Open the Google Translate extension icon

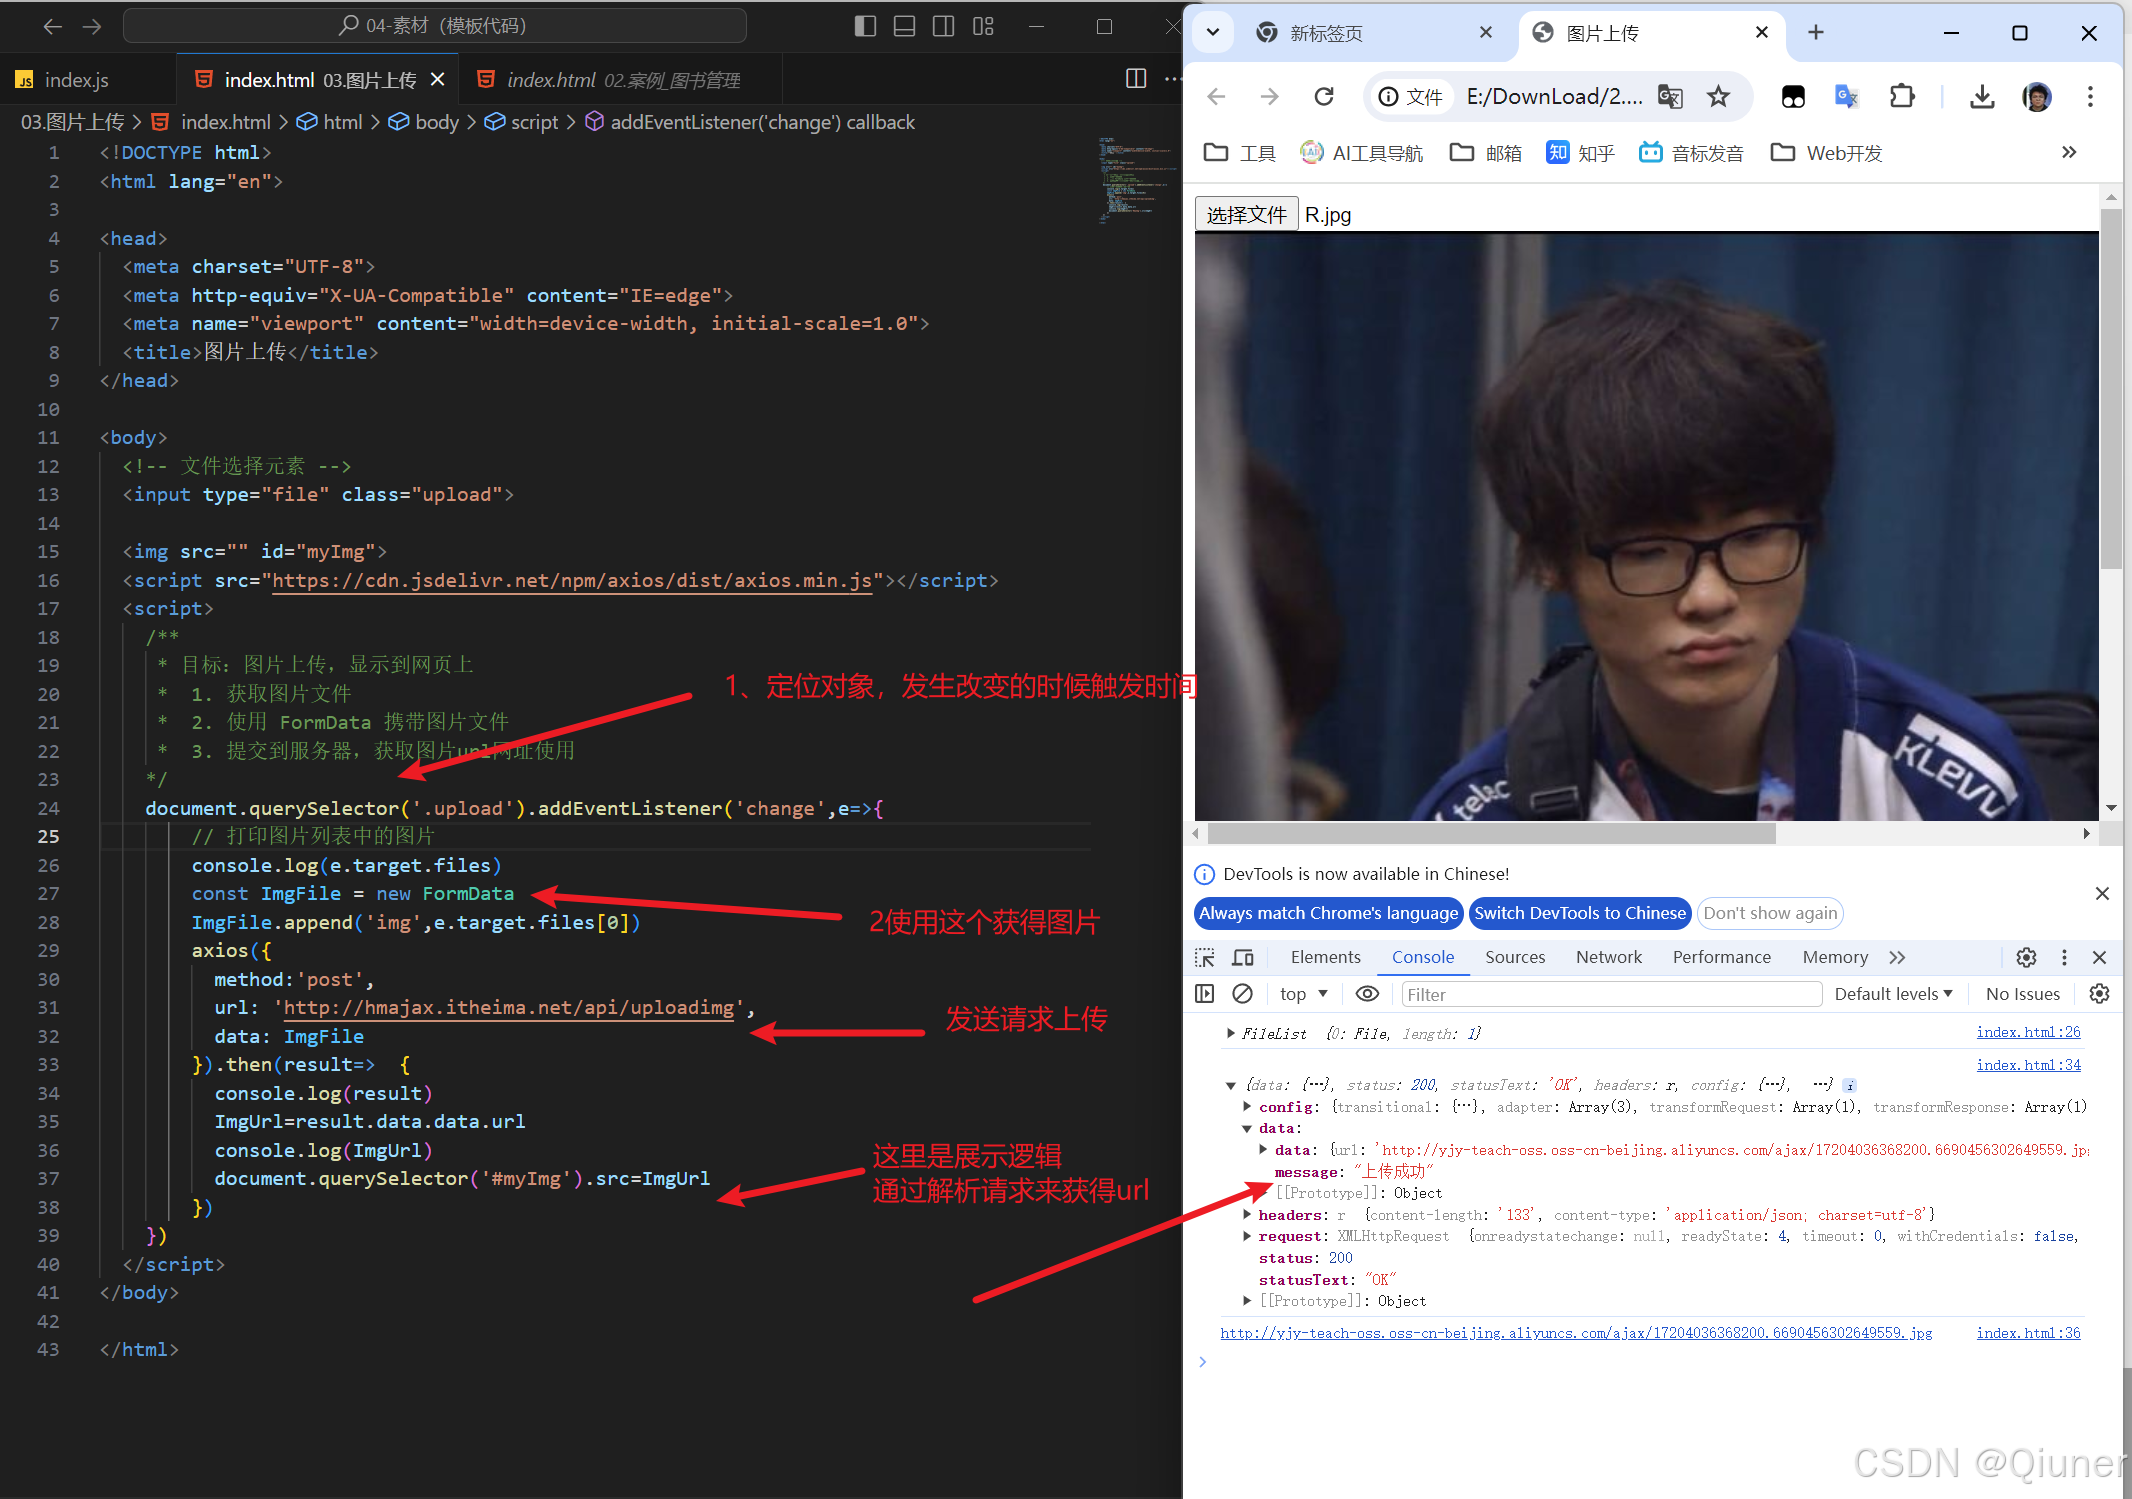click(1846, 97)
